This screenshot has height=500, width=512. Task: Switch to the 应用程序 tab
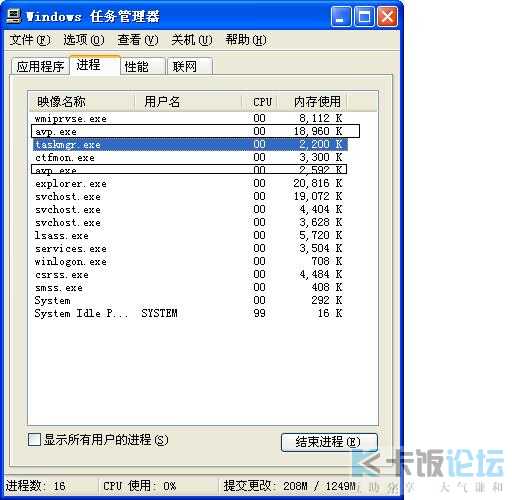point(40,66)
